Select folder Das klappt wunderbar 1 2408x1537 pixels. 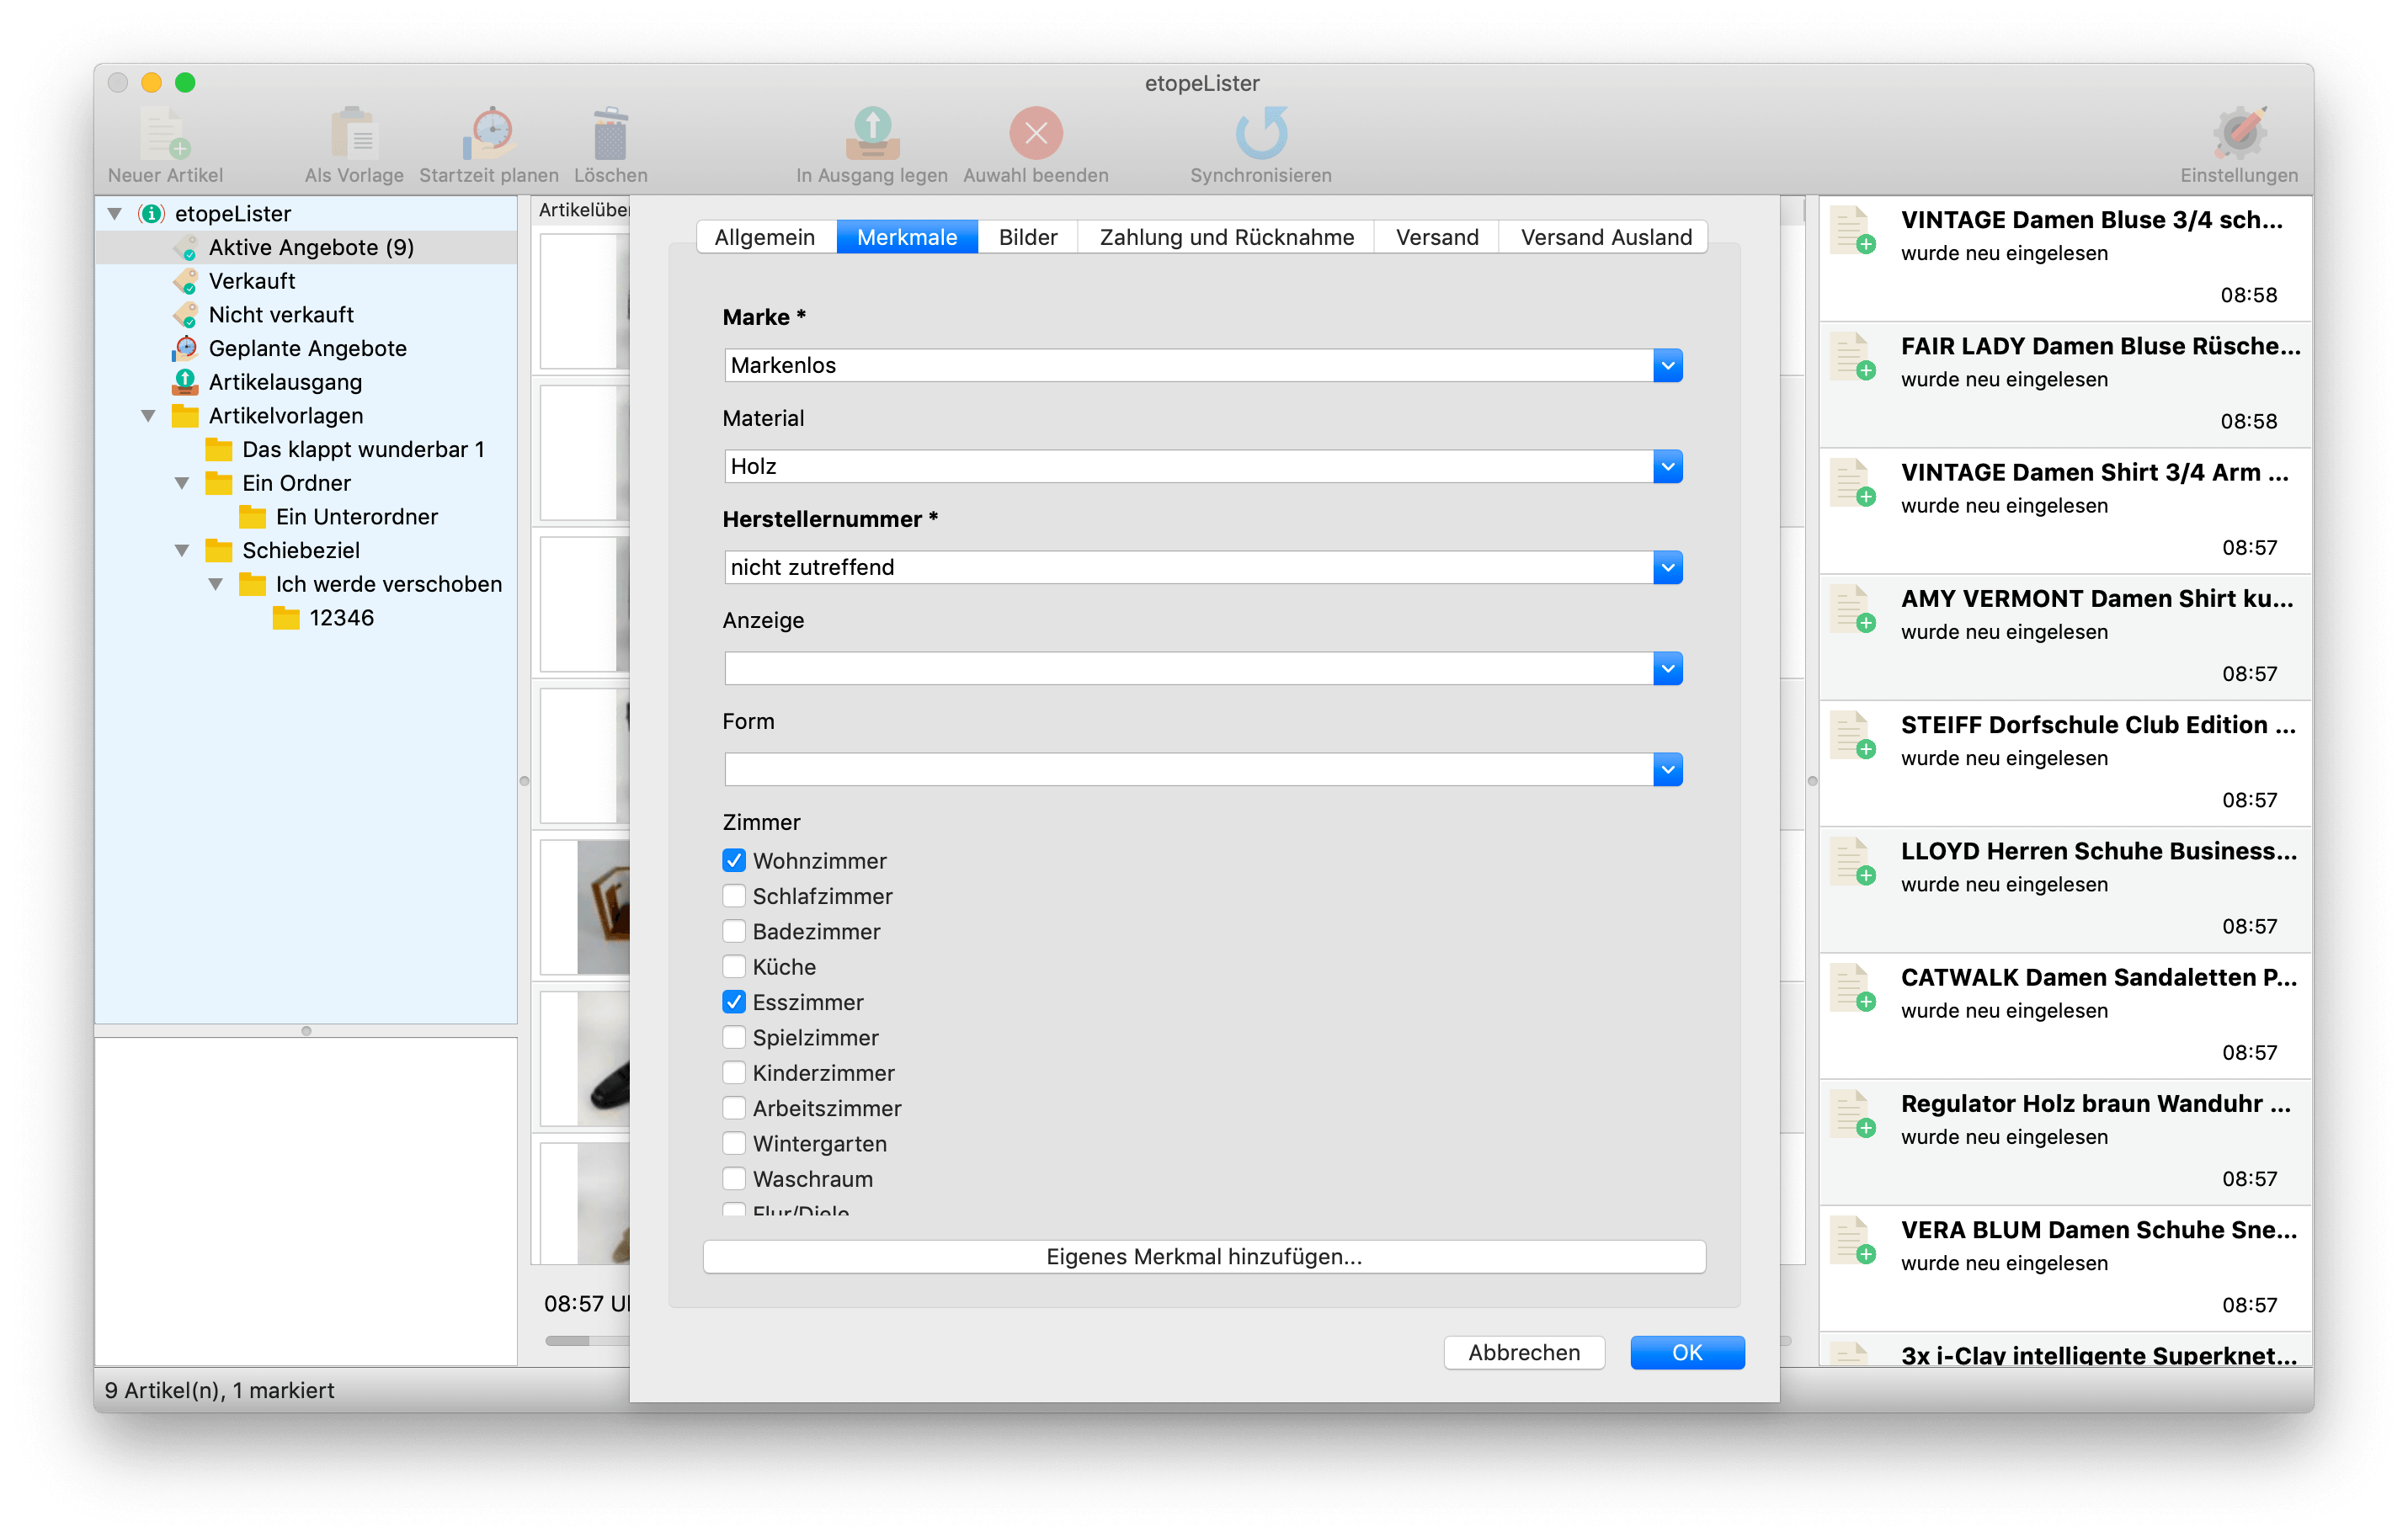pos(345,450)
